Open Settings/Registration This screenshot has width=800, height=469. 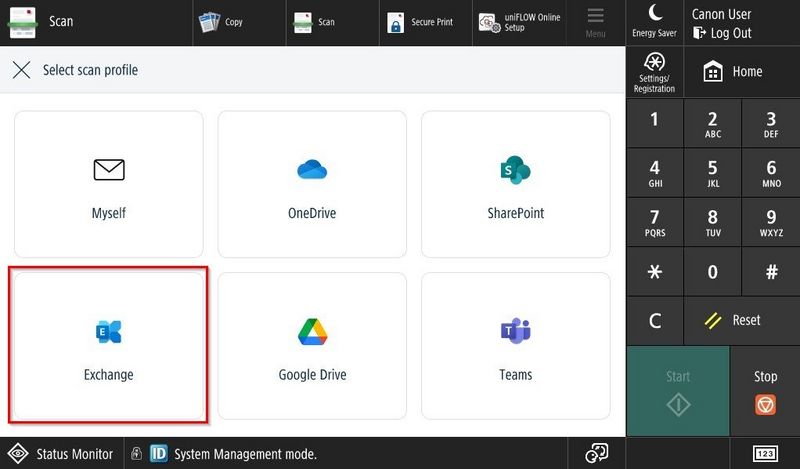pos(655,72)
